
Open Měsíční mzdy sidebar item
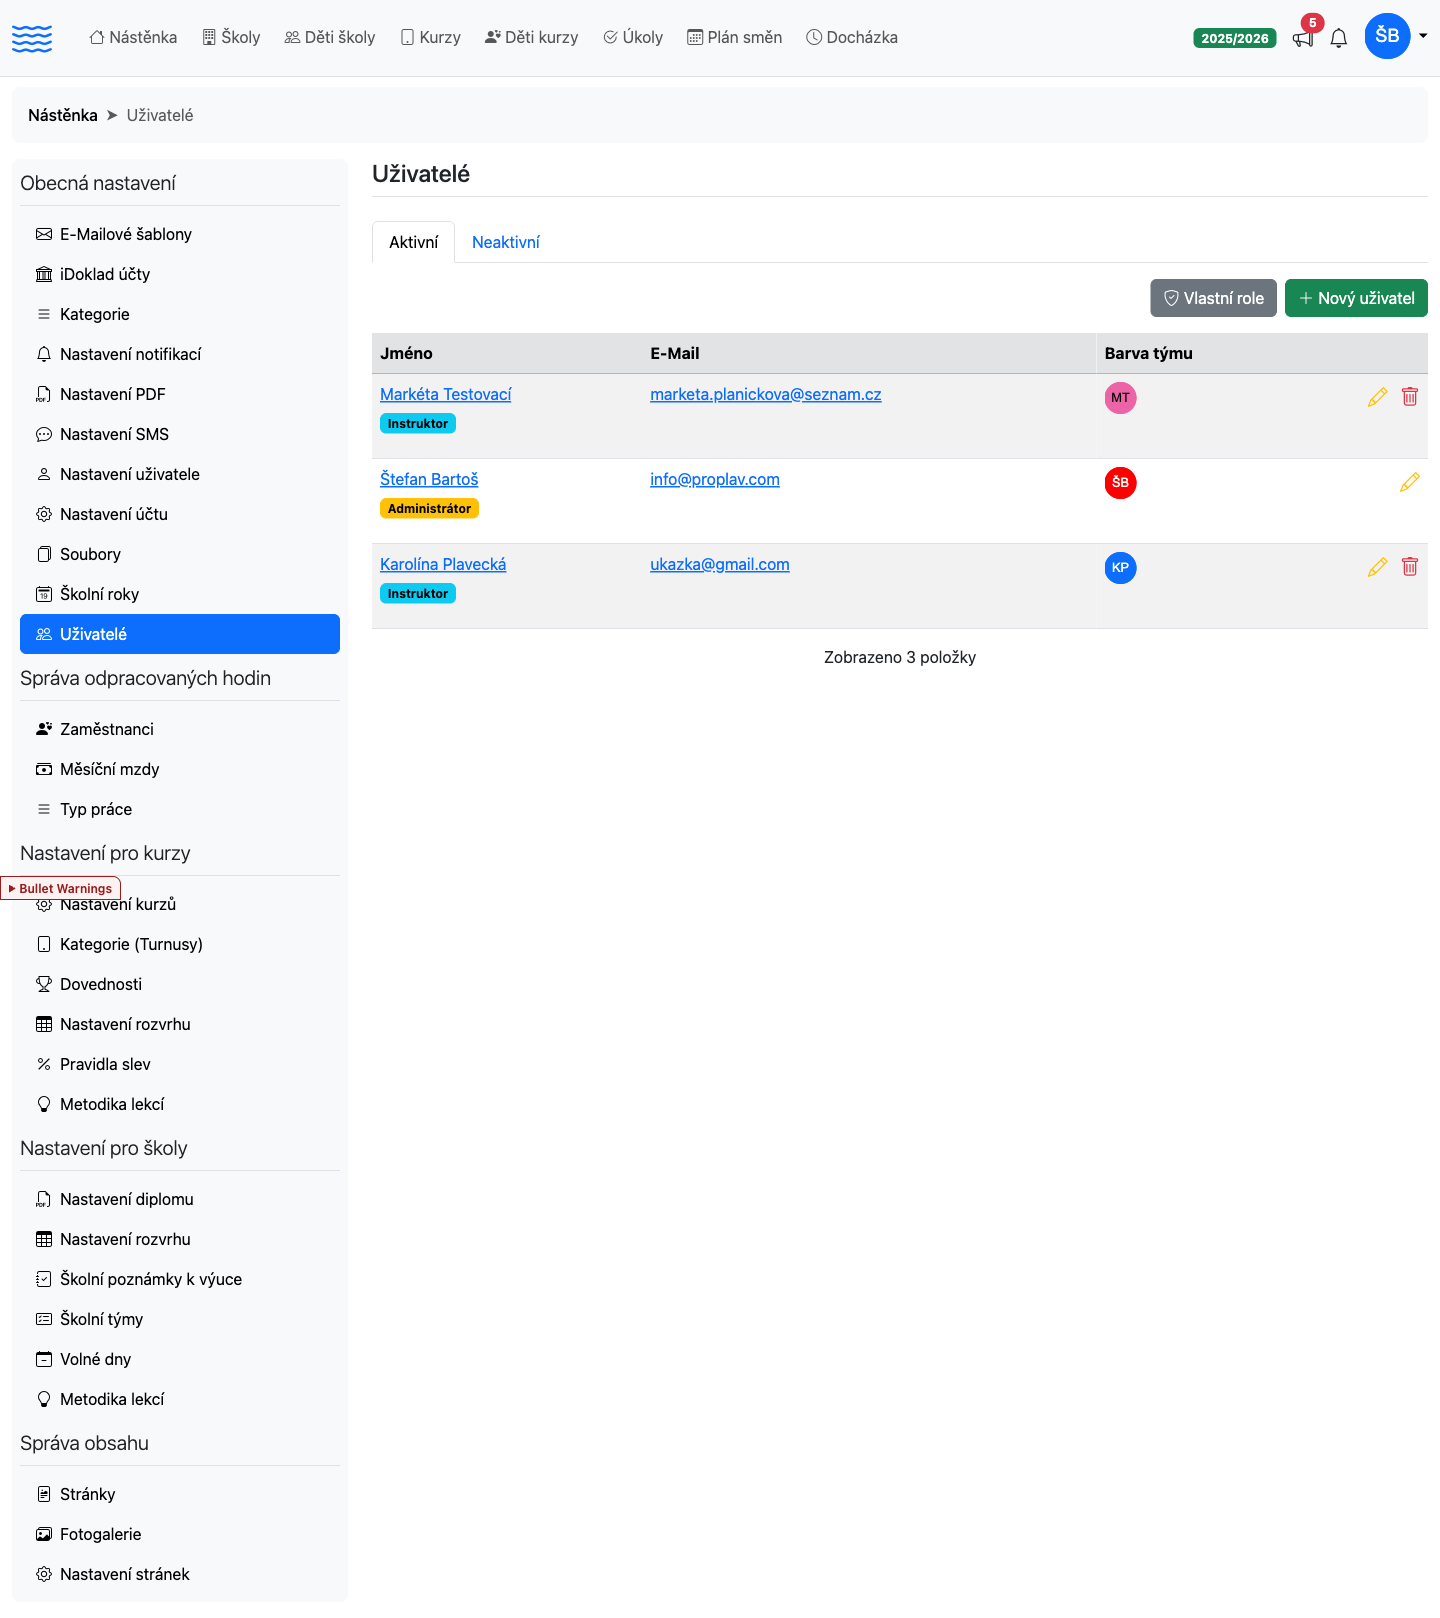pos(180,769)
